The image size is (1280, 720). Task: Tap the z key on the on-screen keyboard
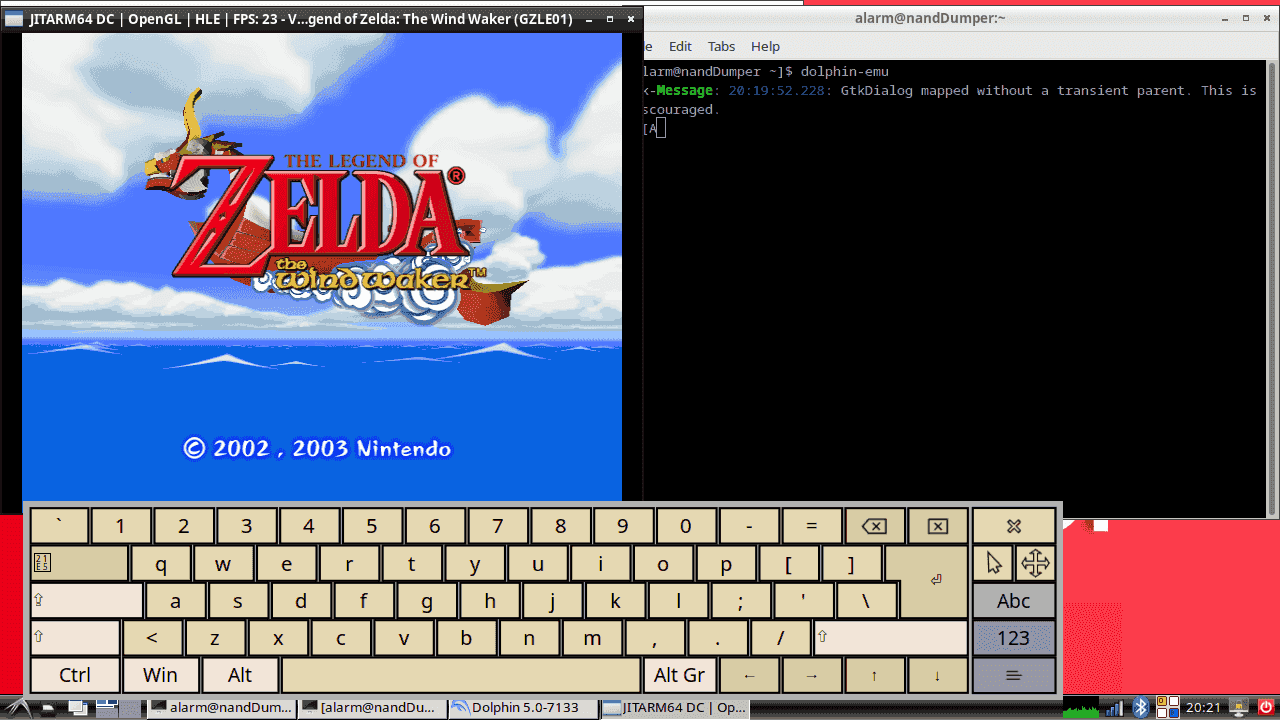[215, 638]
